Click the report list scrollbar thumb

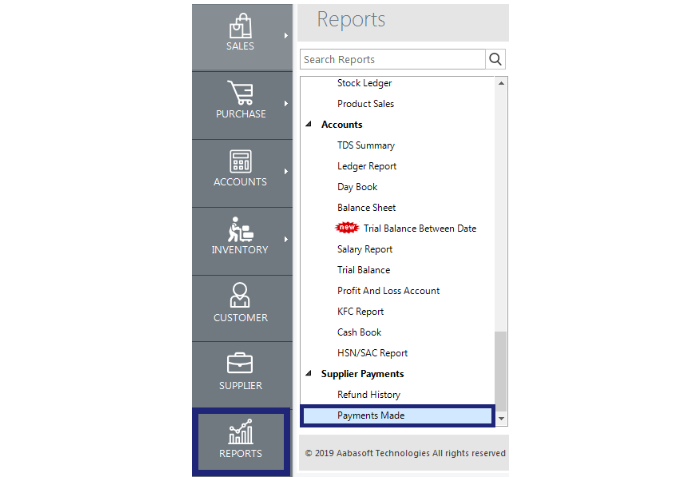(x=501, y=371)
